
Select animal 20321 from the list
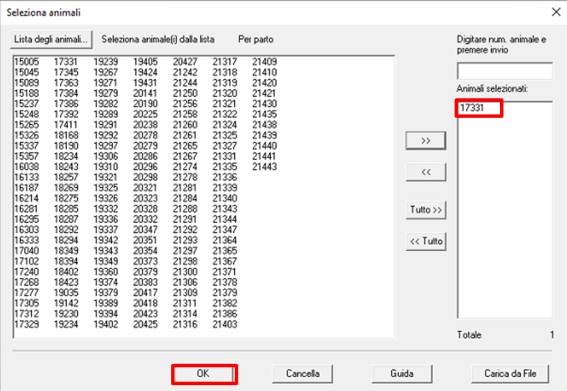145,188
